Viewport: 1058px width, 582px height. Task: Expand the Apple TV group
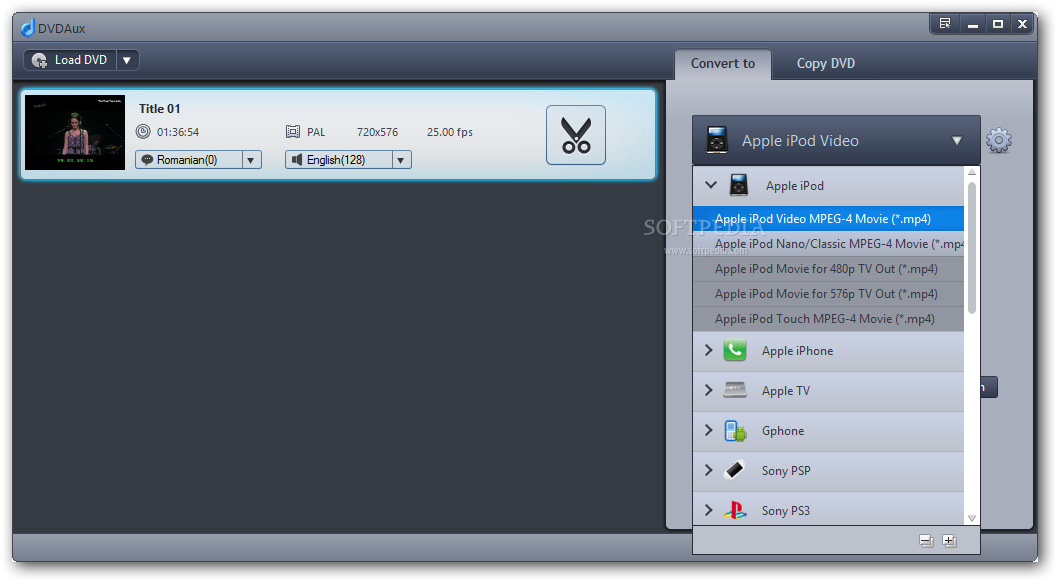click(x=708, y=390)
